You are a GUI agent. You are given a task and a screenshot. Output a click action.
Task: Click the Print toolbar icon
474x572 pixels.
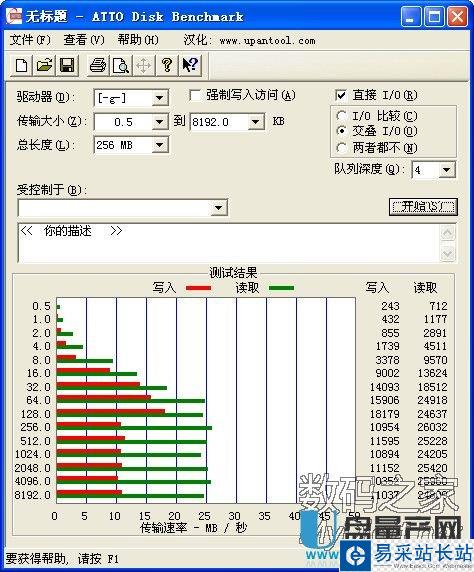pyautogui.click(x=98, y=65)
